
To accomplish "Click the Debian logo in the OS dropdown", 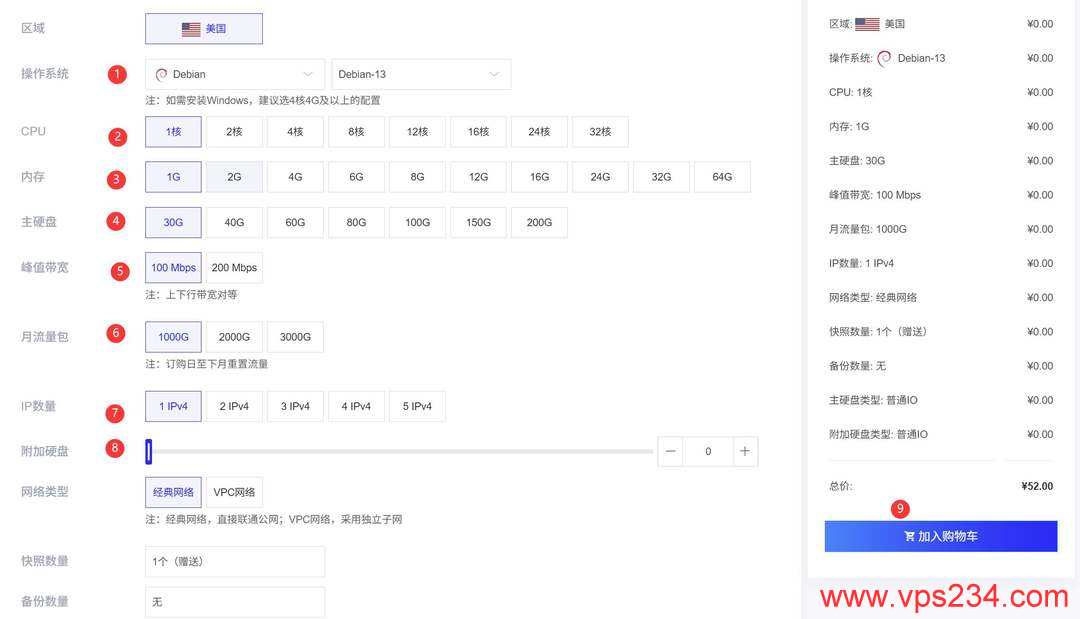I will [x=160, y=74].
